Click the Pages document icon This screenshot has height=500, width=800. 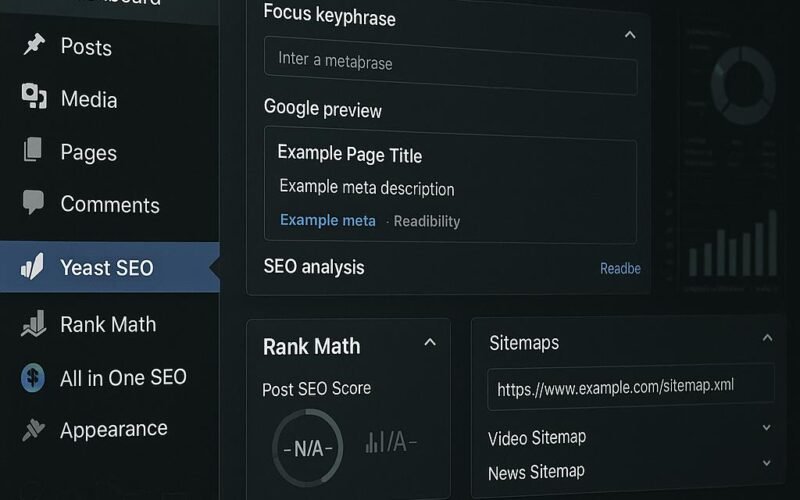click(x=33, y=149)
